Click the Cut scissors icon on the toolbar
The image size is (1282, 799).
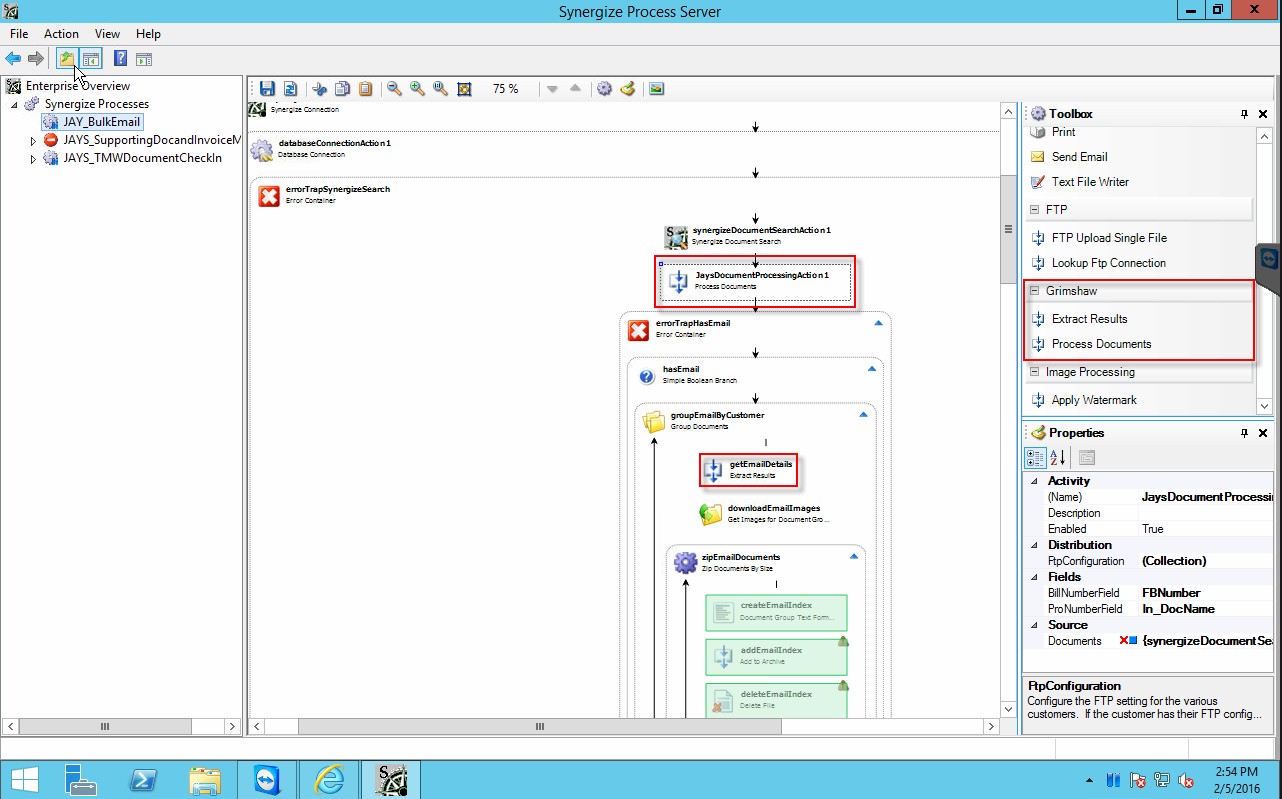pos(320,89)
